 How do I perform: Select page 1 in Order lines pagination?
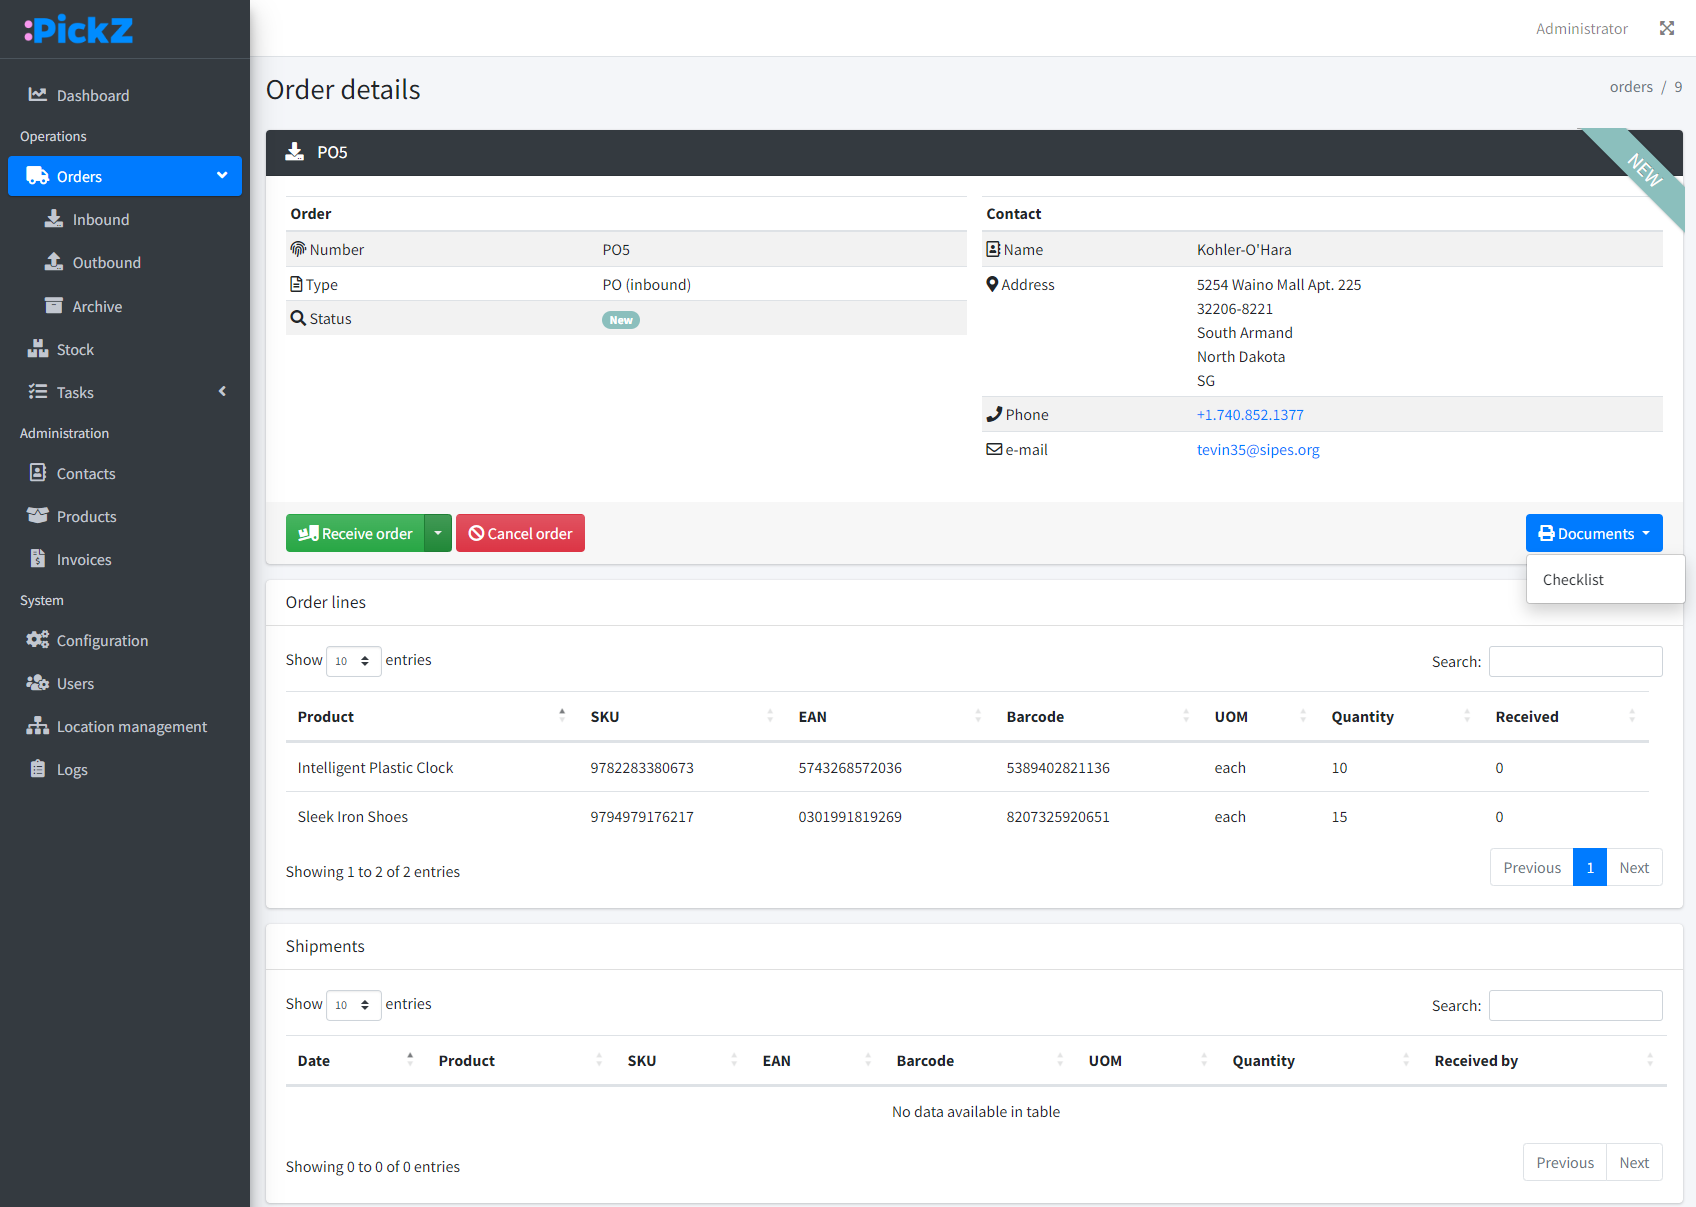(x=1590, y=867)
